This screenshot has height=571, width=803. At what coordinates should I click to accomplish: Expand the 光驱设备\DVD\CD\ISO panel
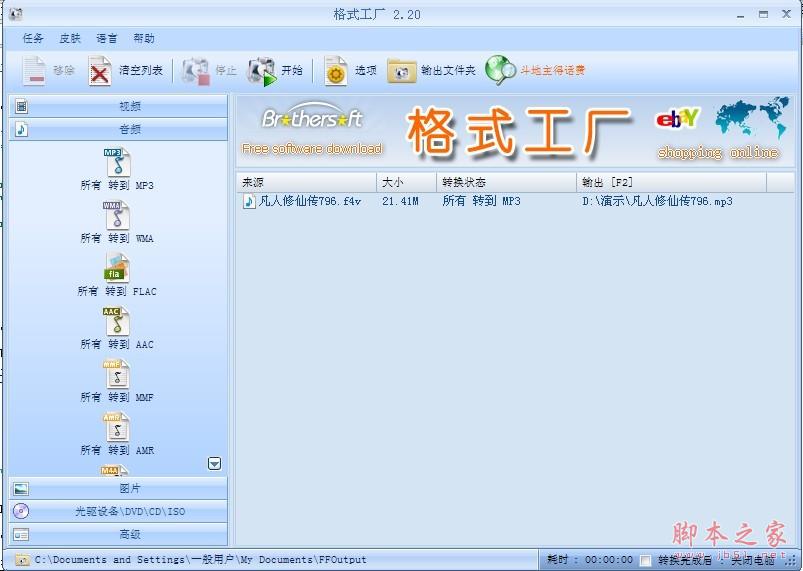click(118, 511)
